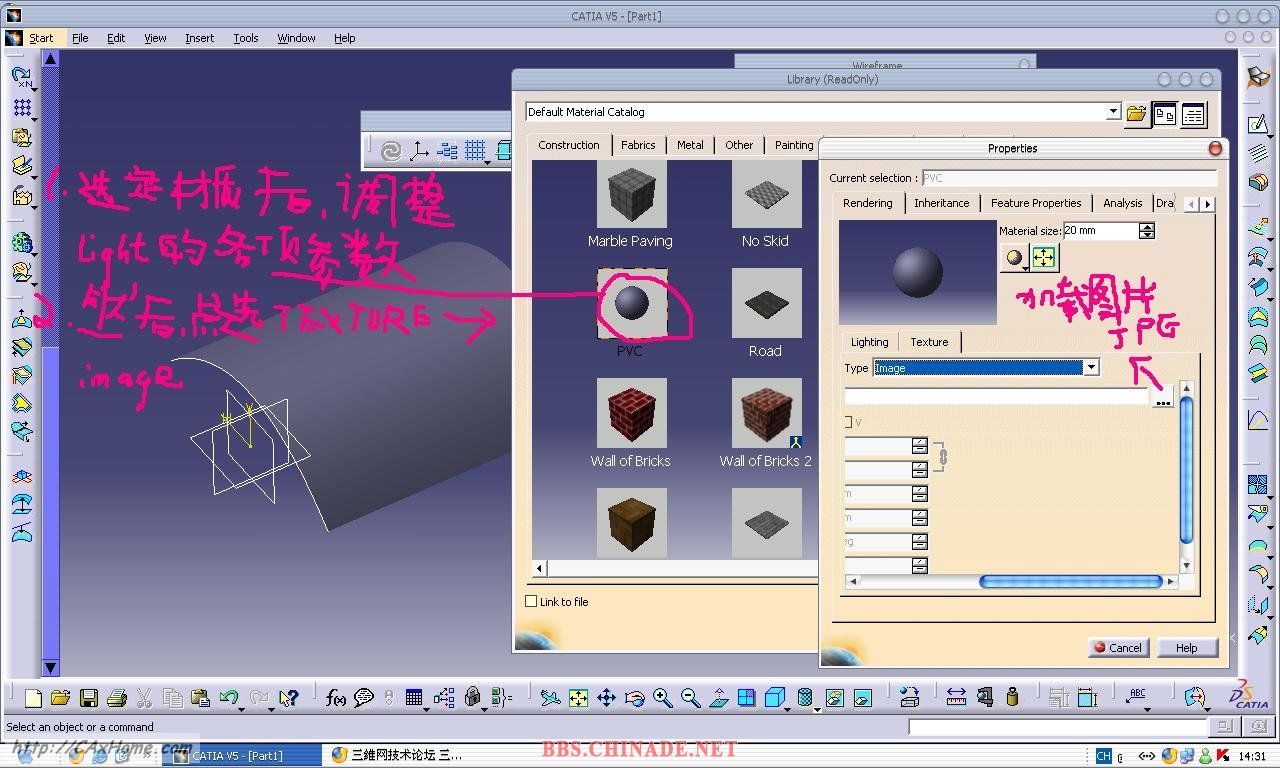Expand the texture Type Image dropdown
Image resolution: width=1280 pixels, height=768 pixels.
coord(1091,367)
